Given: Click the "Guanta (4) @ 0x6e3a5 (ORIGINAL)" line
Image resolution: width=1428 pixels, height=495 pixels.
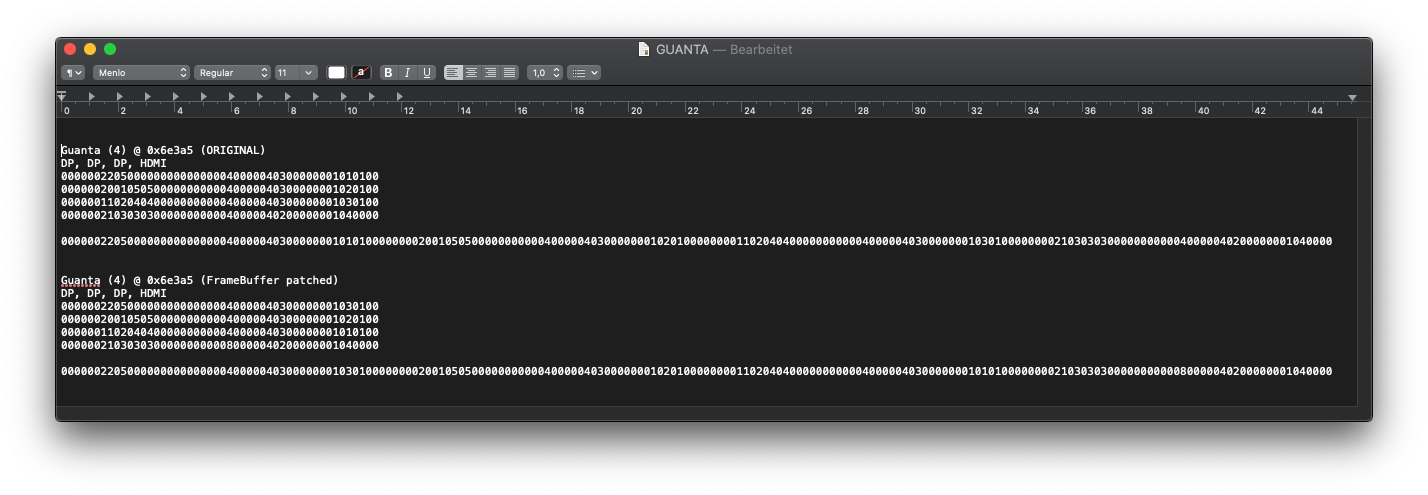Looking at the screenshot, I should pyautogui.click(x=163, y=150).
